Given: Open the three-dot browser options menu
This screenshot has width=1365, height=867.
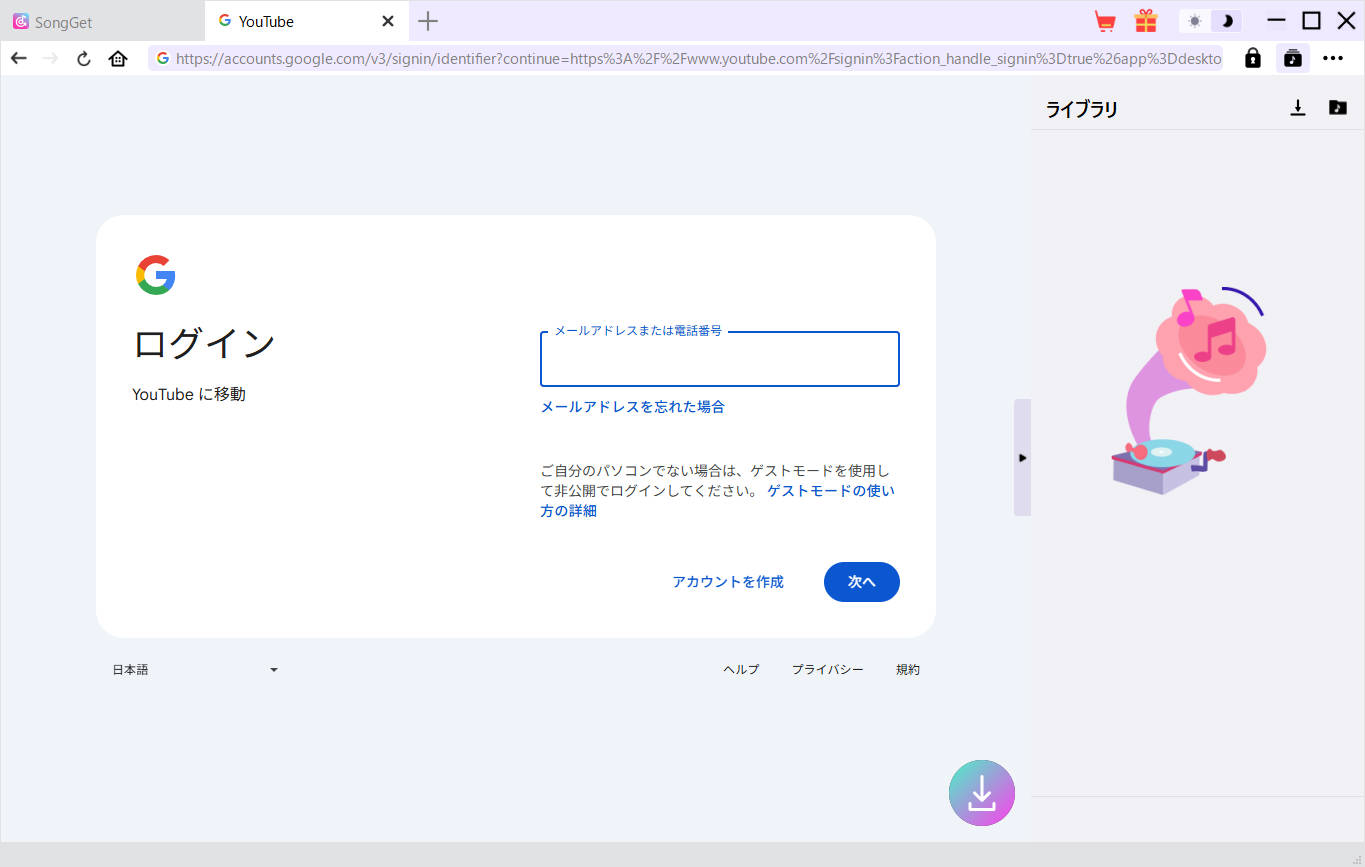Looking at the screenshot, I should tap(1333, 58).
